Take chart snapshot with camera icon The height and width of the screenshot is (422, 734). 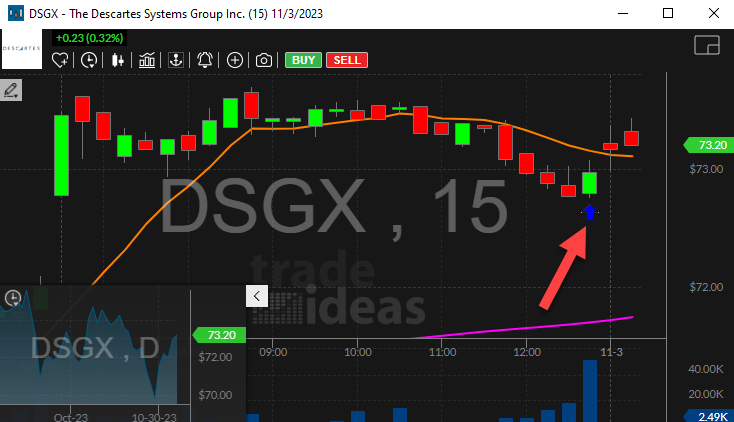264,60
